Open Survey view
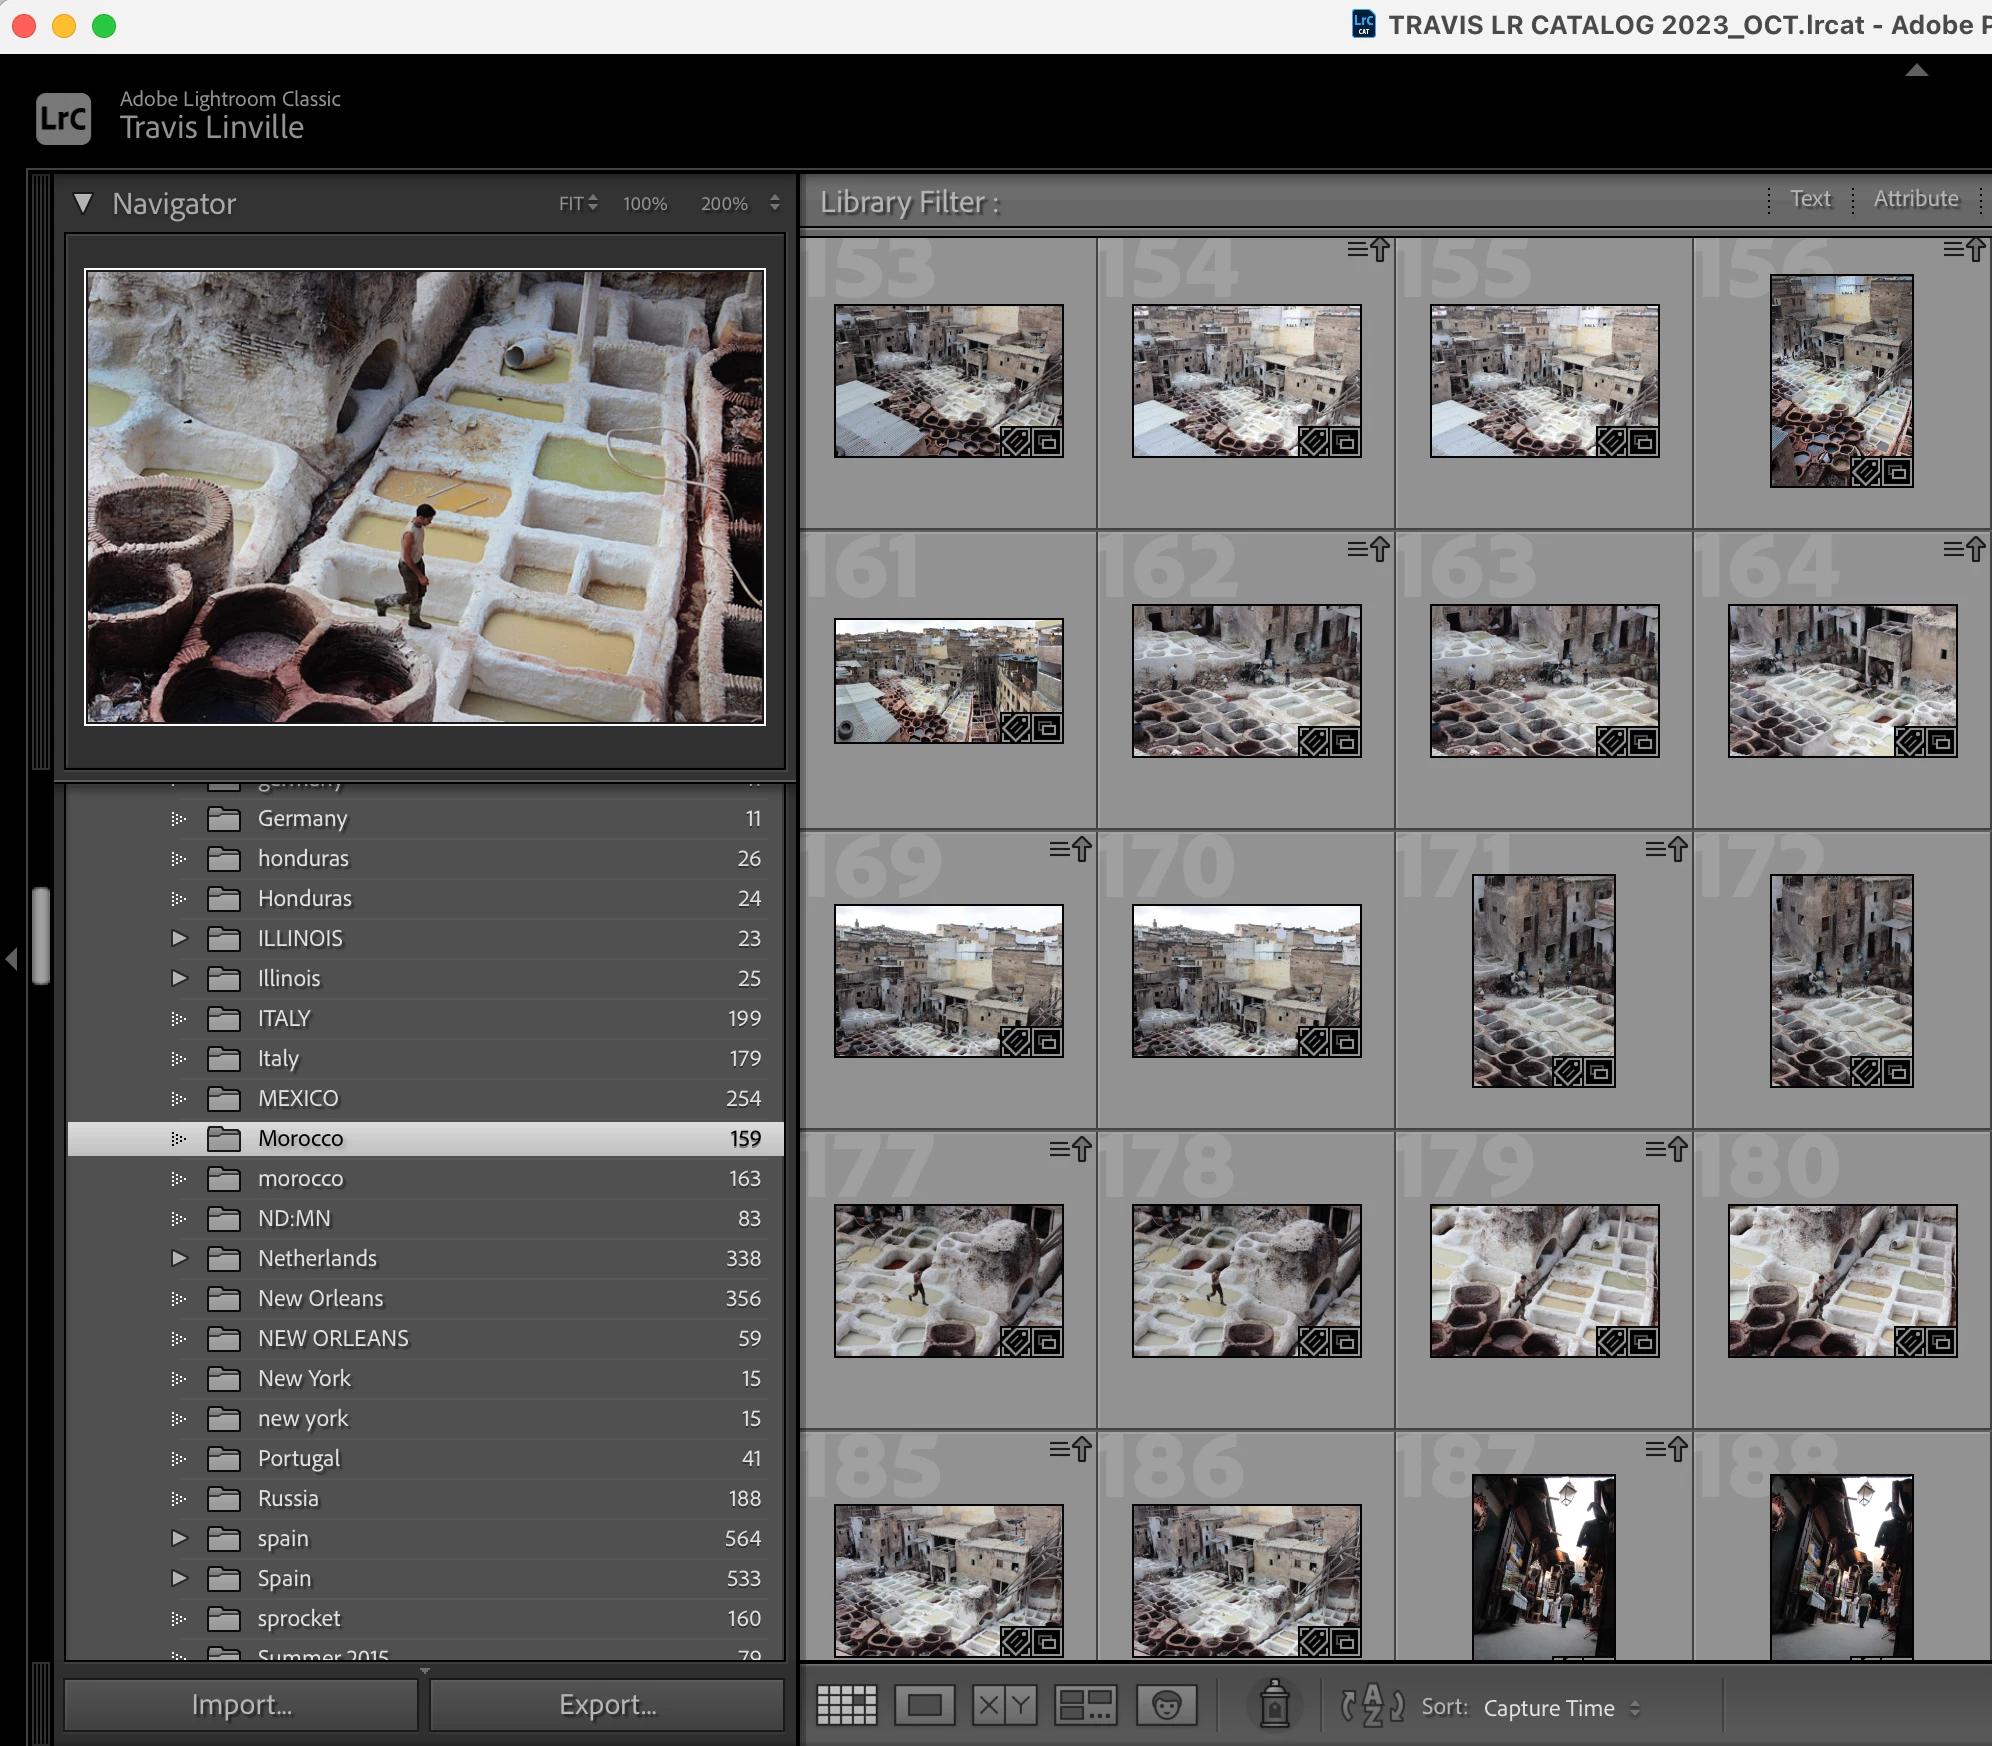The height and width of the screenshot is (1746, 1992). (1085, 1705)
